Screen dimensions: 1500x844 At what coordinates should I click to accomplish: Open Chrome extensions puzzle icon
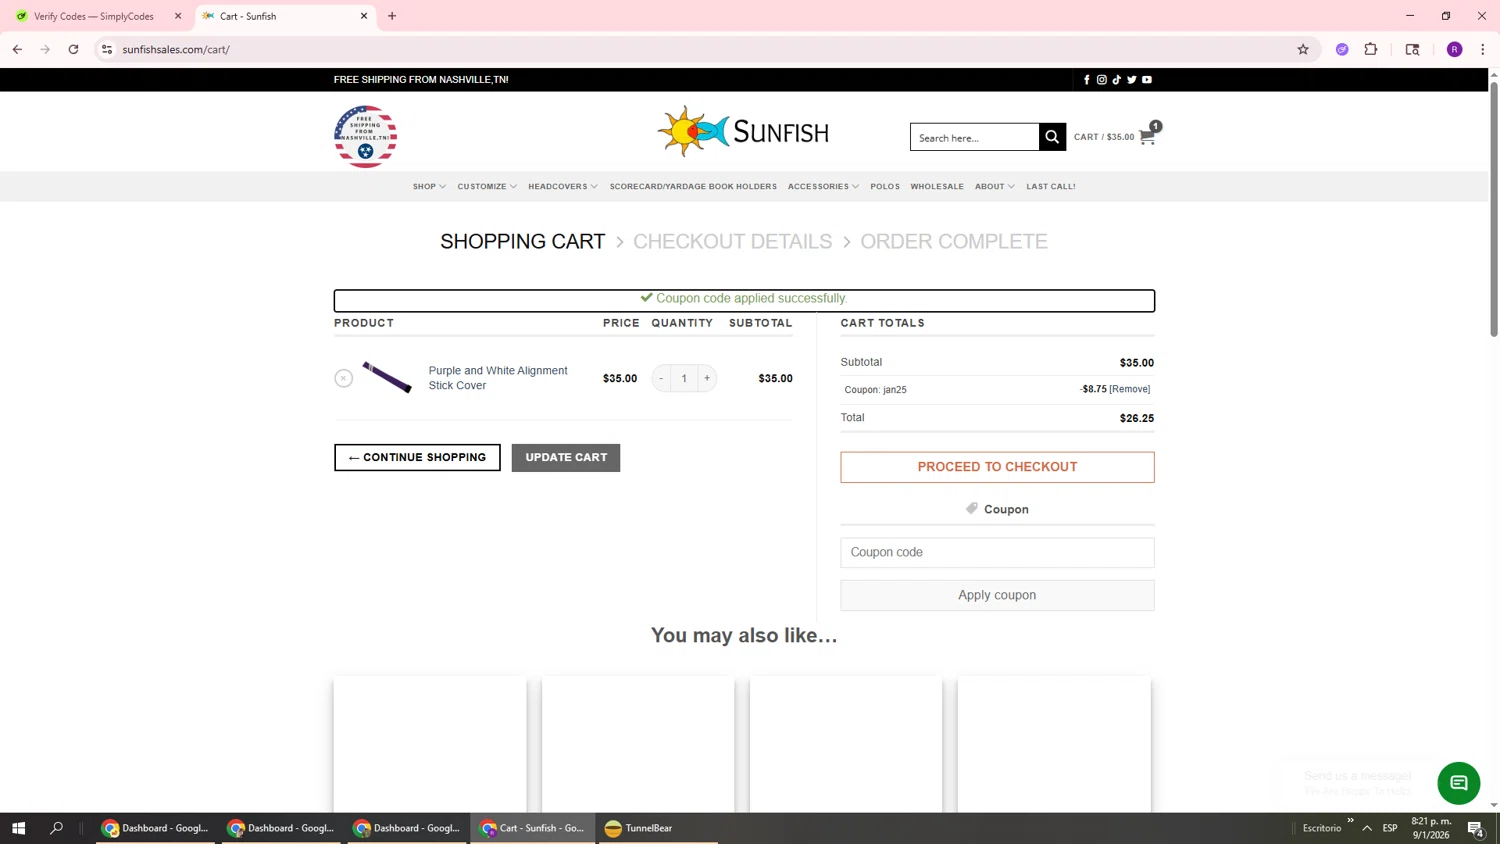[1371, 49]
